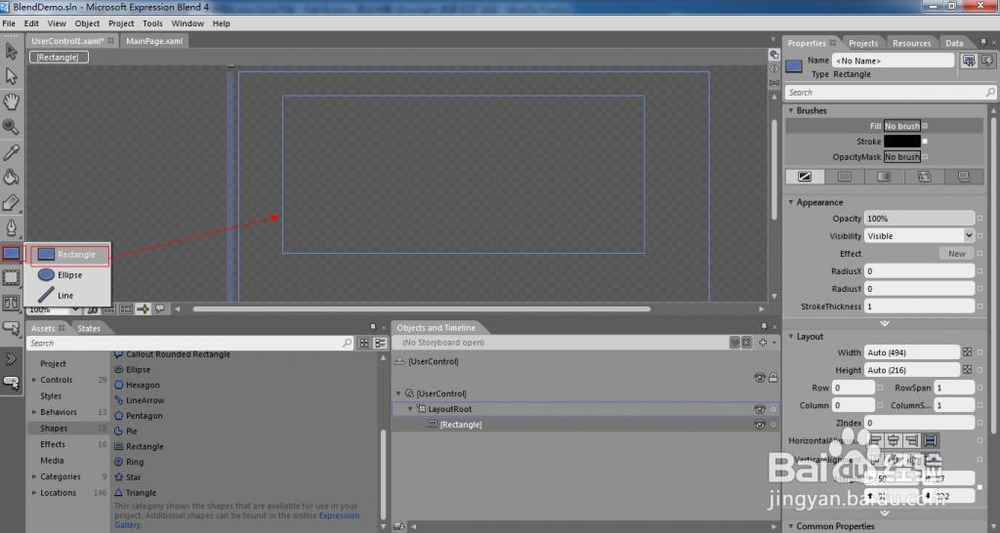Switch to the Projects panel tab

pyautogui.click(x=863, y=43)
